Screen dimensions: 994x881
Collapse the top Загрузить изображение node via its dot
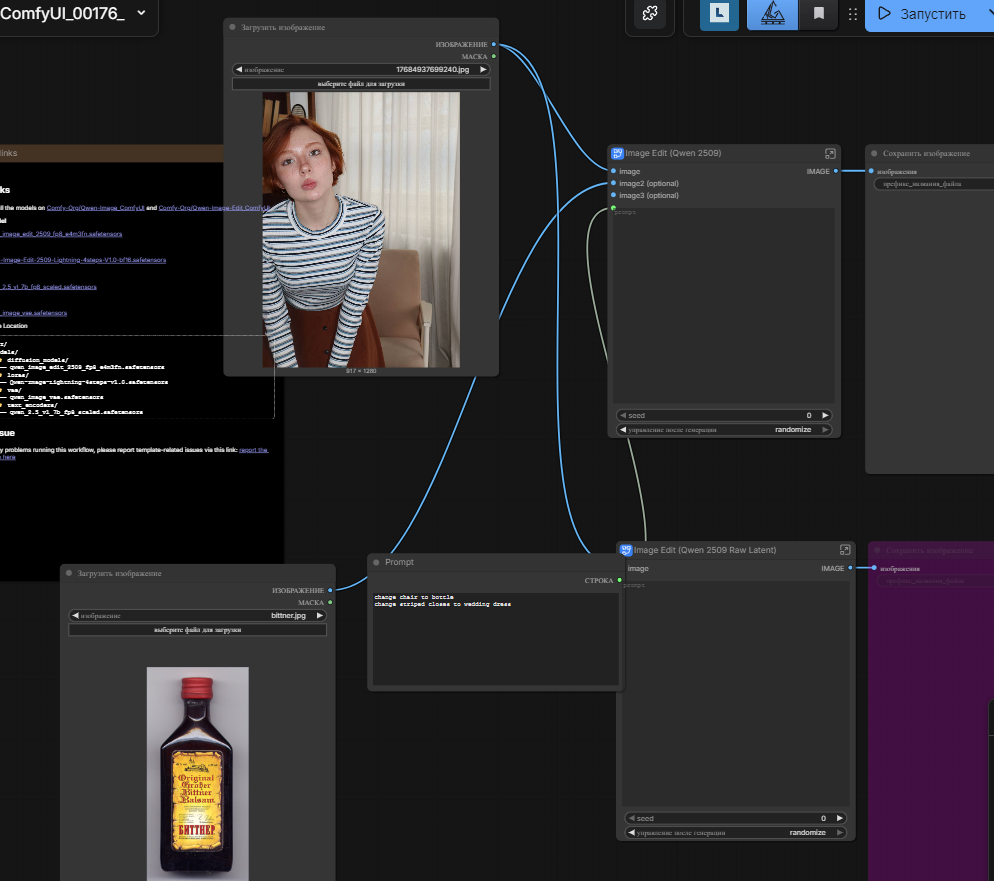[x=233, y=28]
